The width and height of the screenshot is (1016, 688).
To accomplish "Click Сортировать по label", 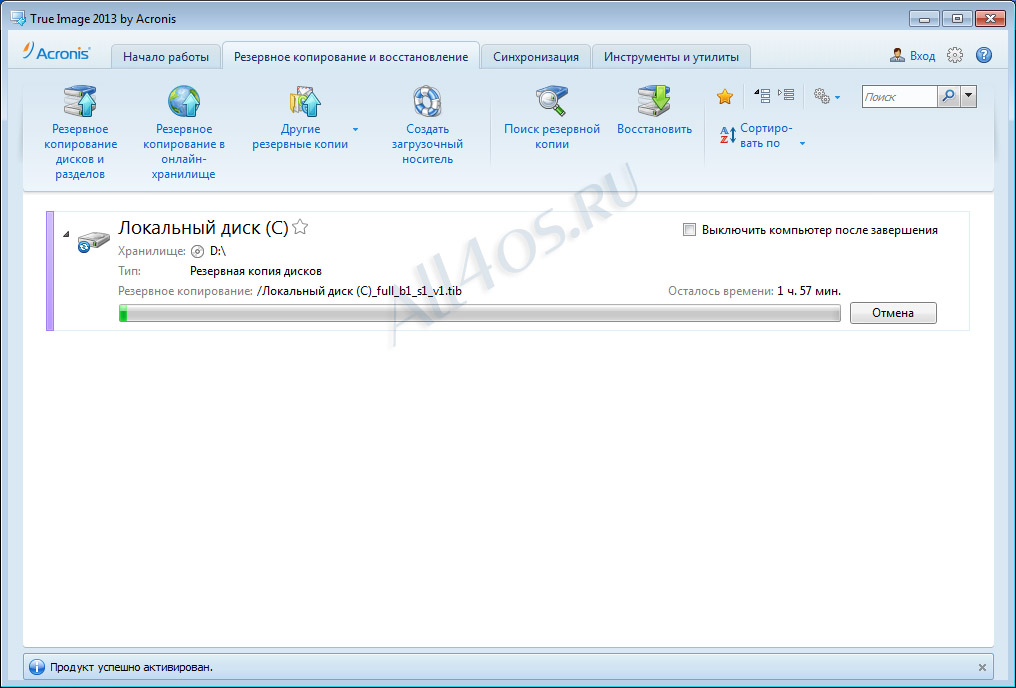I will (x=766, y=135).
